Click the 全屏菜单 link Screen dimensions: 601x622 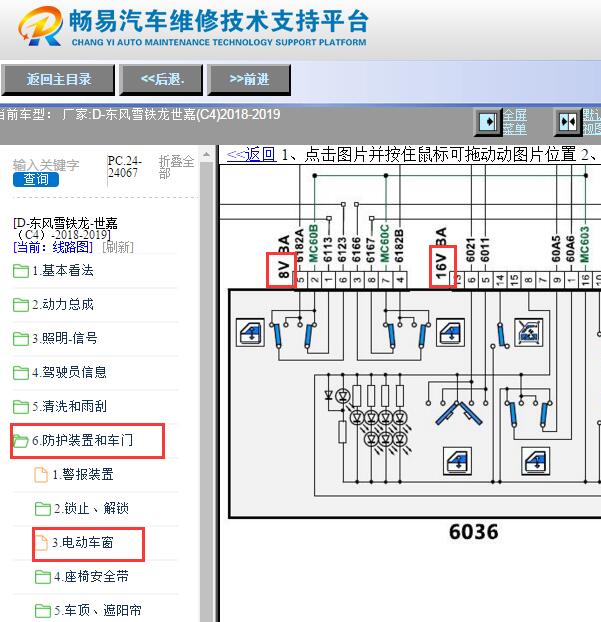coord(515,122)
